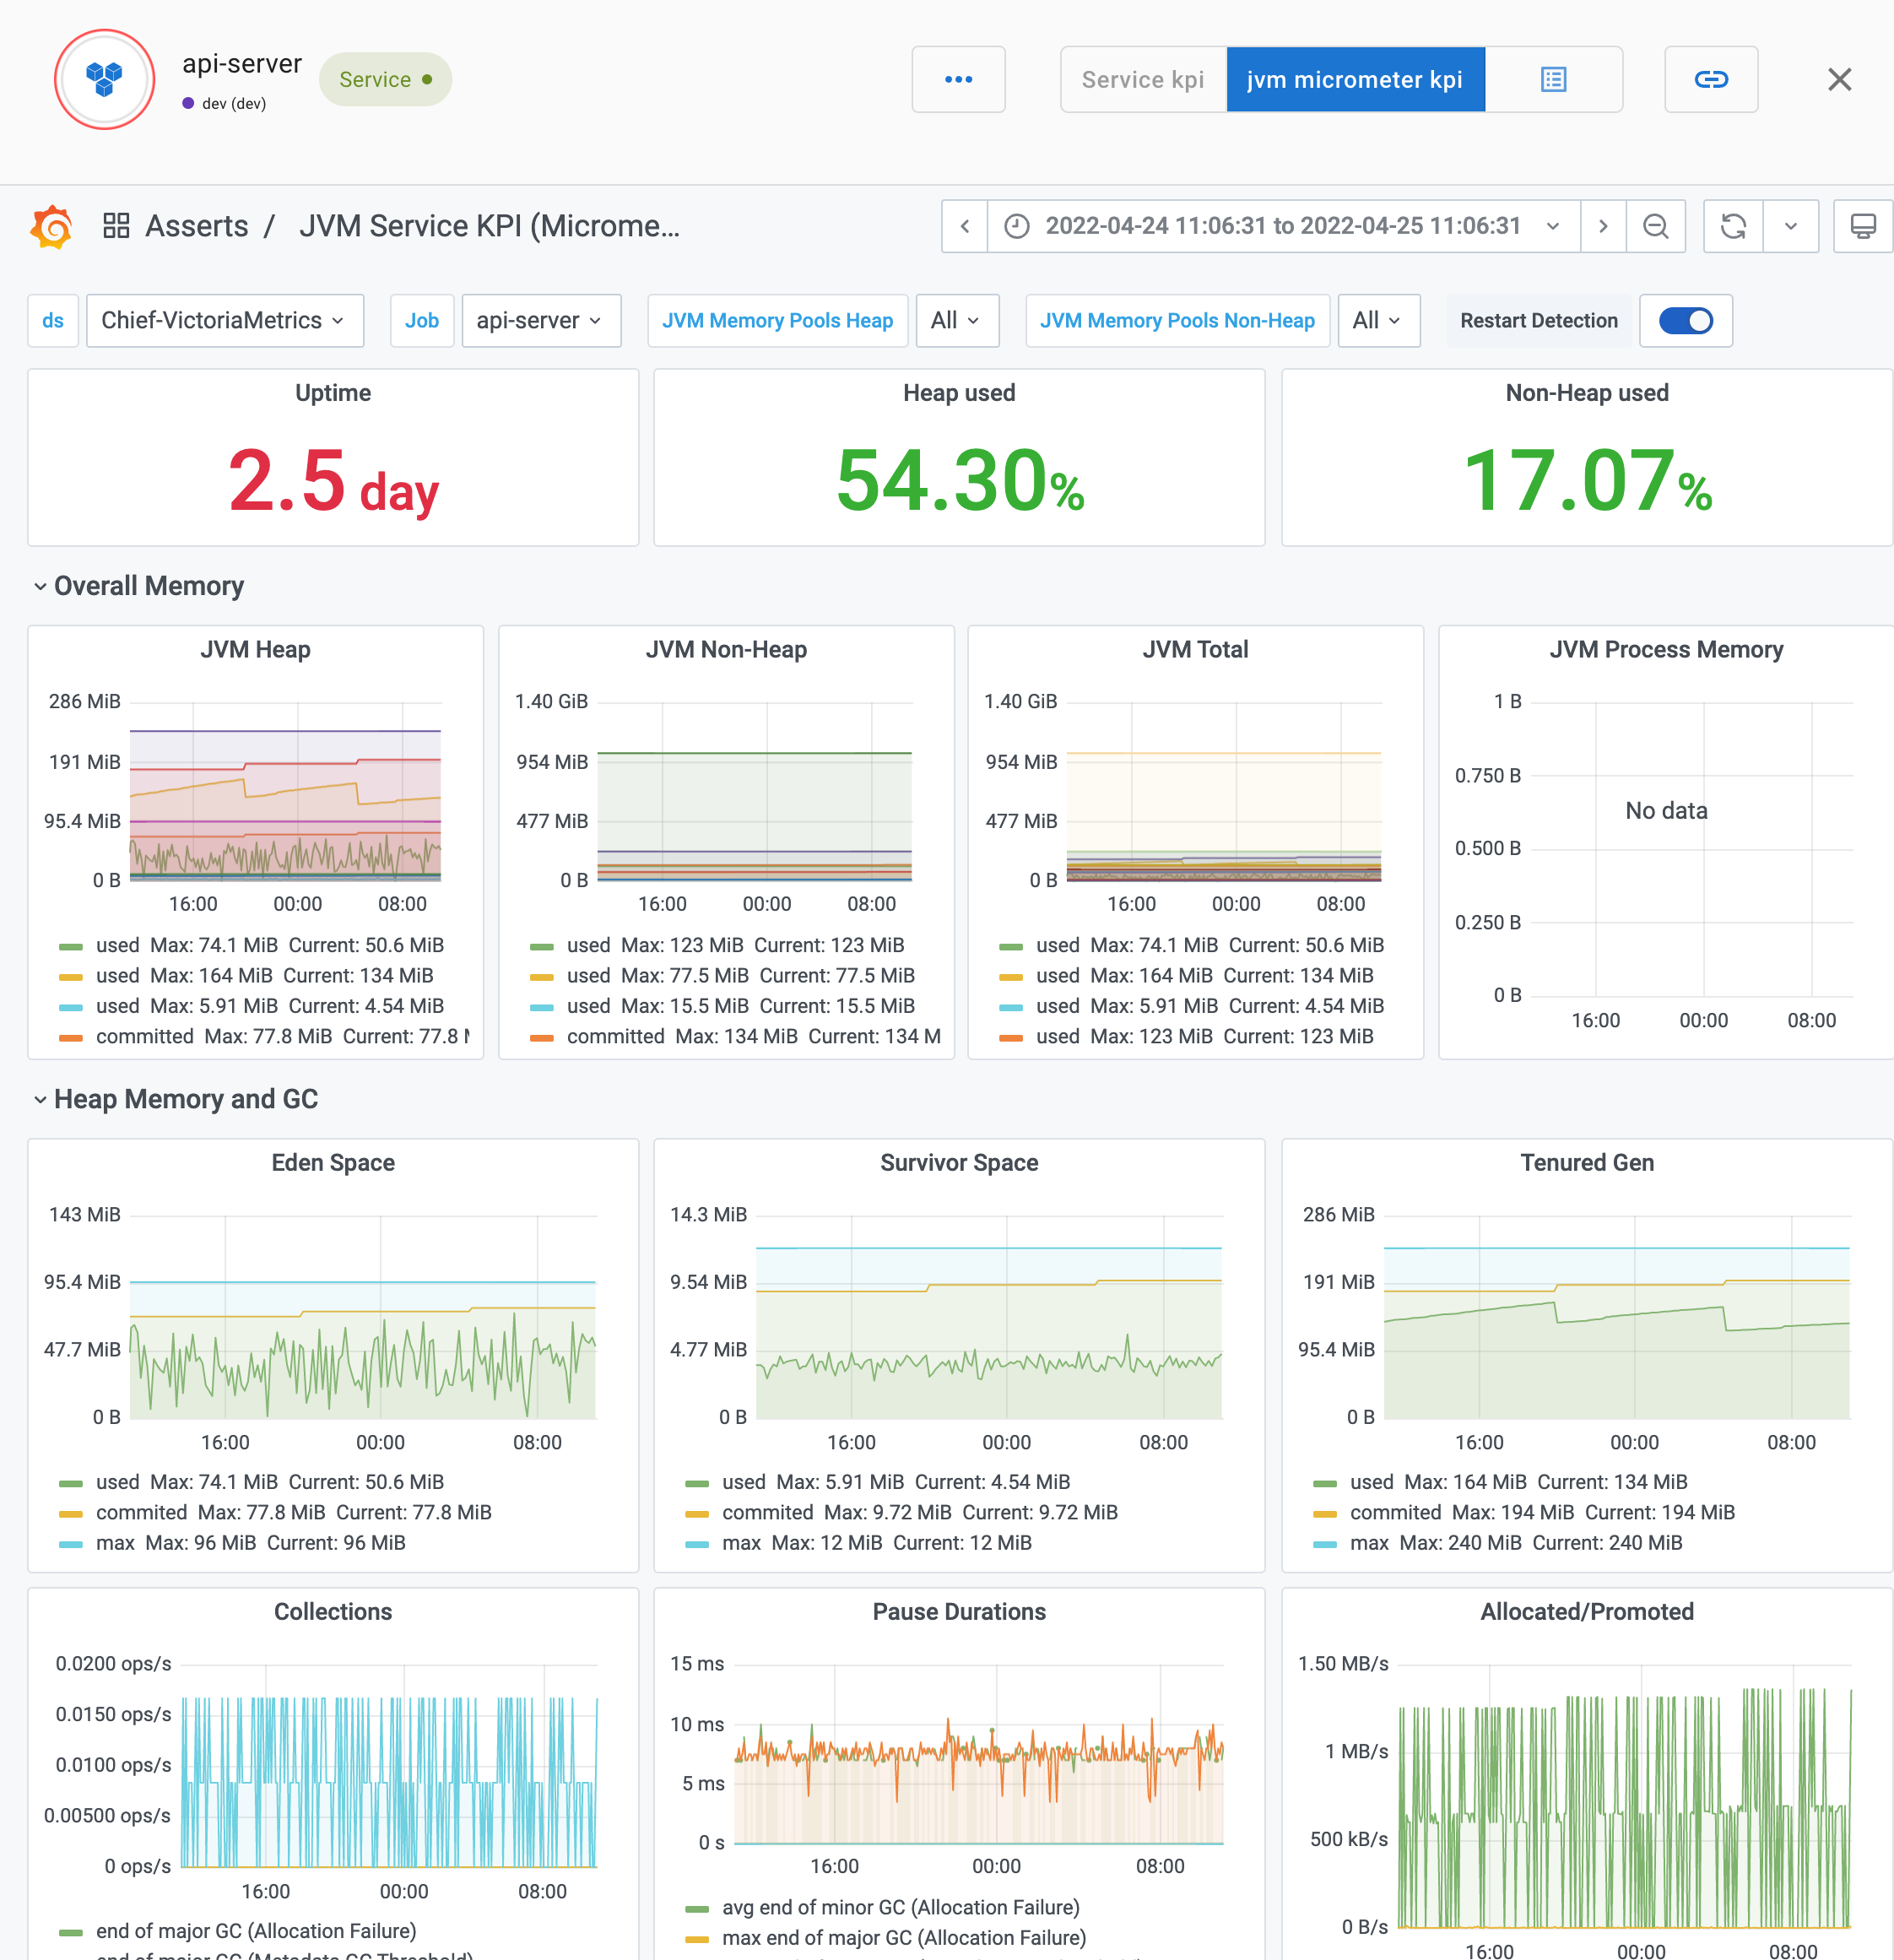The image size is (1894, 1960).
Task: Enable the Restart Detection toggle switch
Action: click(1685, 321)
